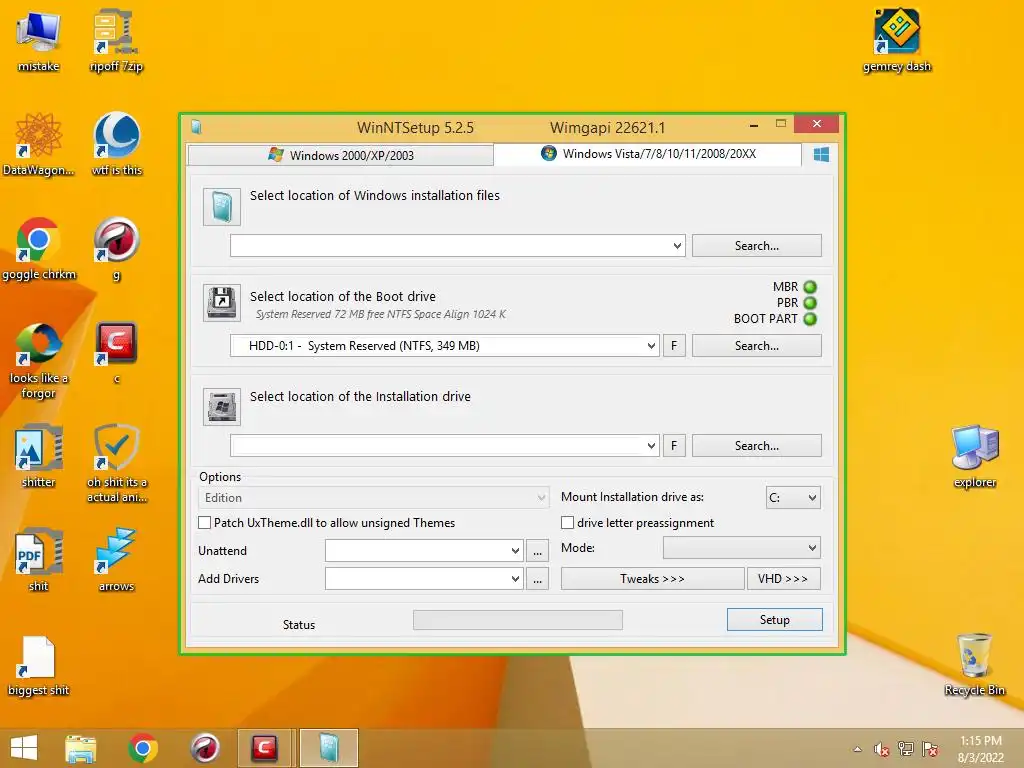The height and width of the screenshot is (768, 1024).
Task: Browse for drivers with ... button
Action: (x=537, y=579)
